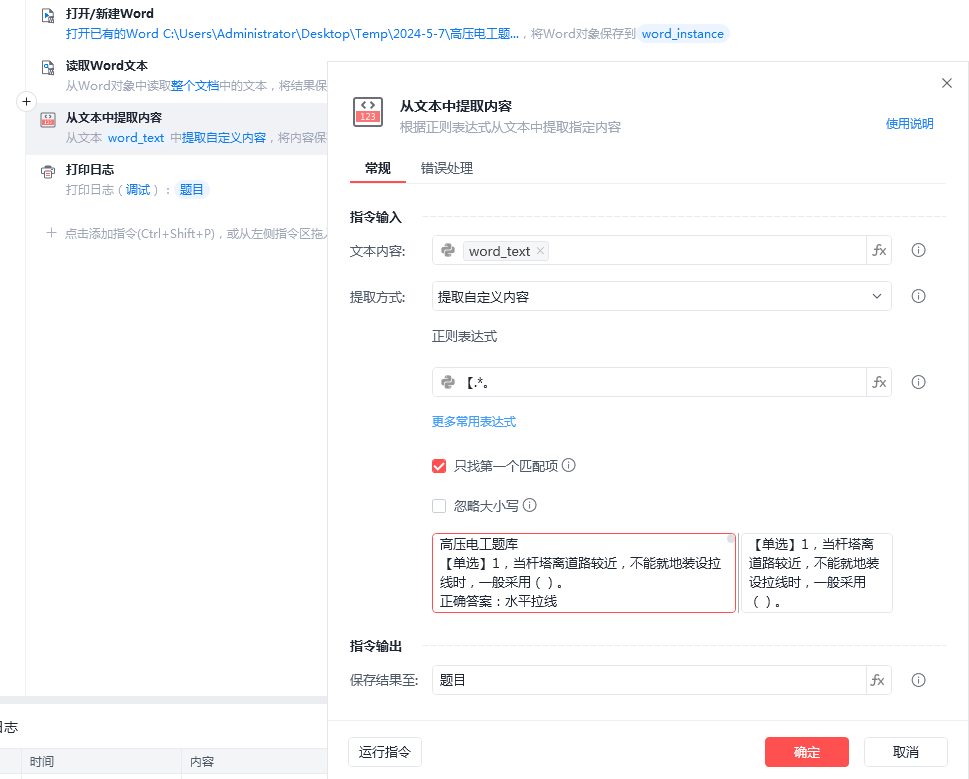Click help icon beside 忽略大小写
Image resolution: width=969 pixels, height=779 pixels.
[x=530, y=506]
